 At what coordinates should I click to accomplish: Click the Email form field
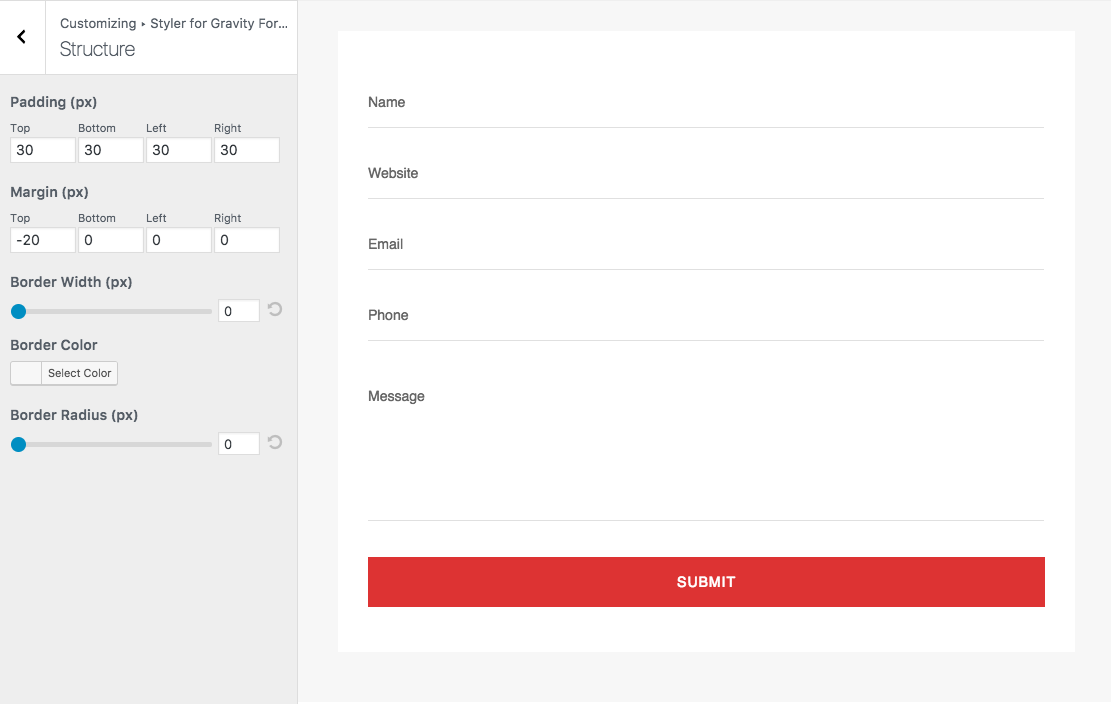pyautogui.click(x=706, y=244)
